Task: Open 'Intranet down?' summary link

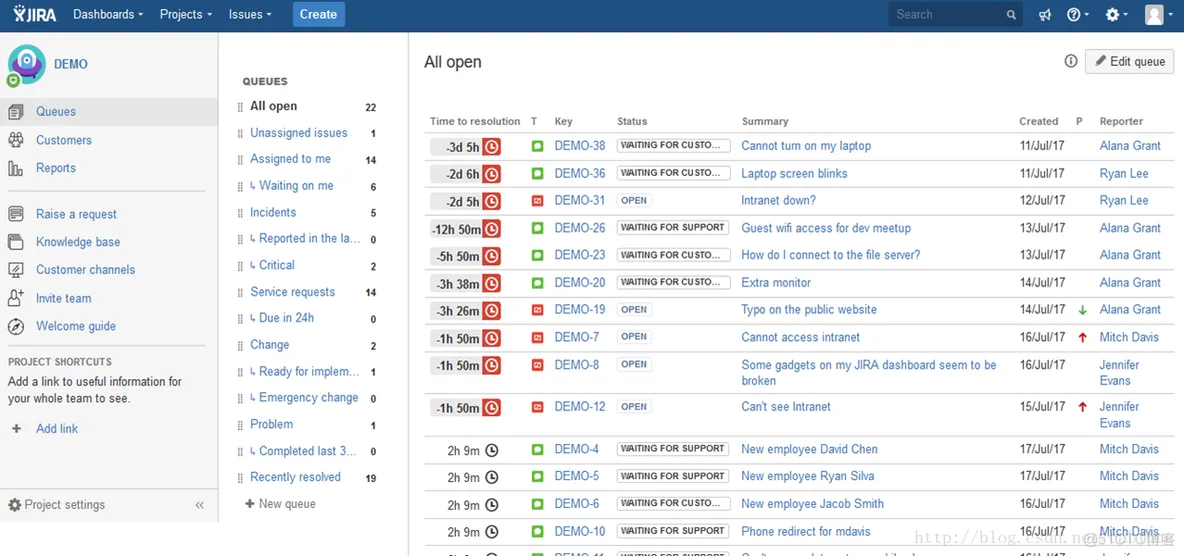Action: [779, 201]
